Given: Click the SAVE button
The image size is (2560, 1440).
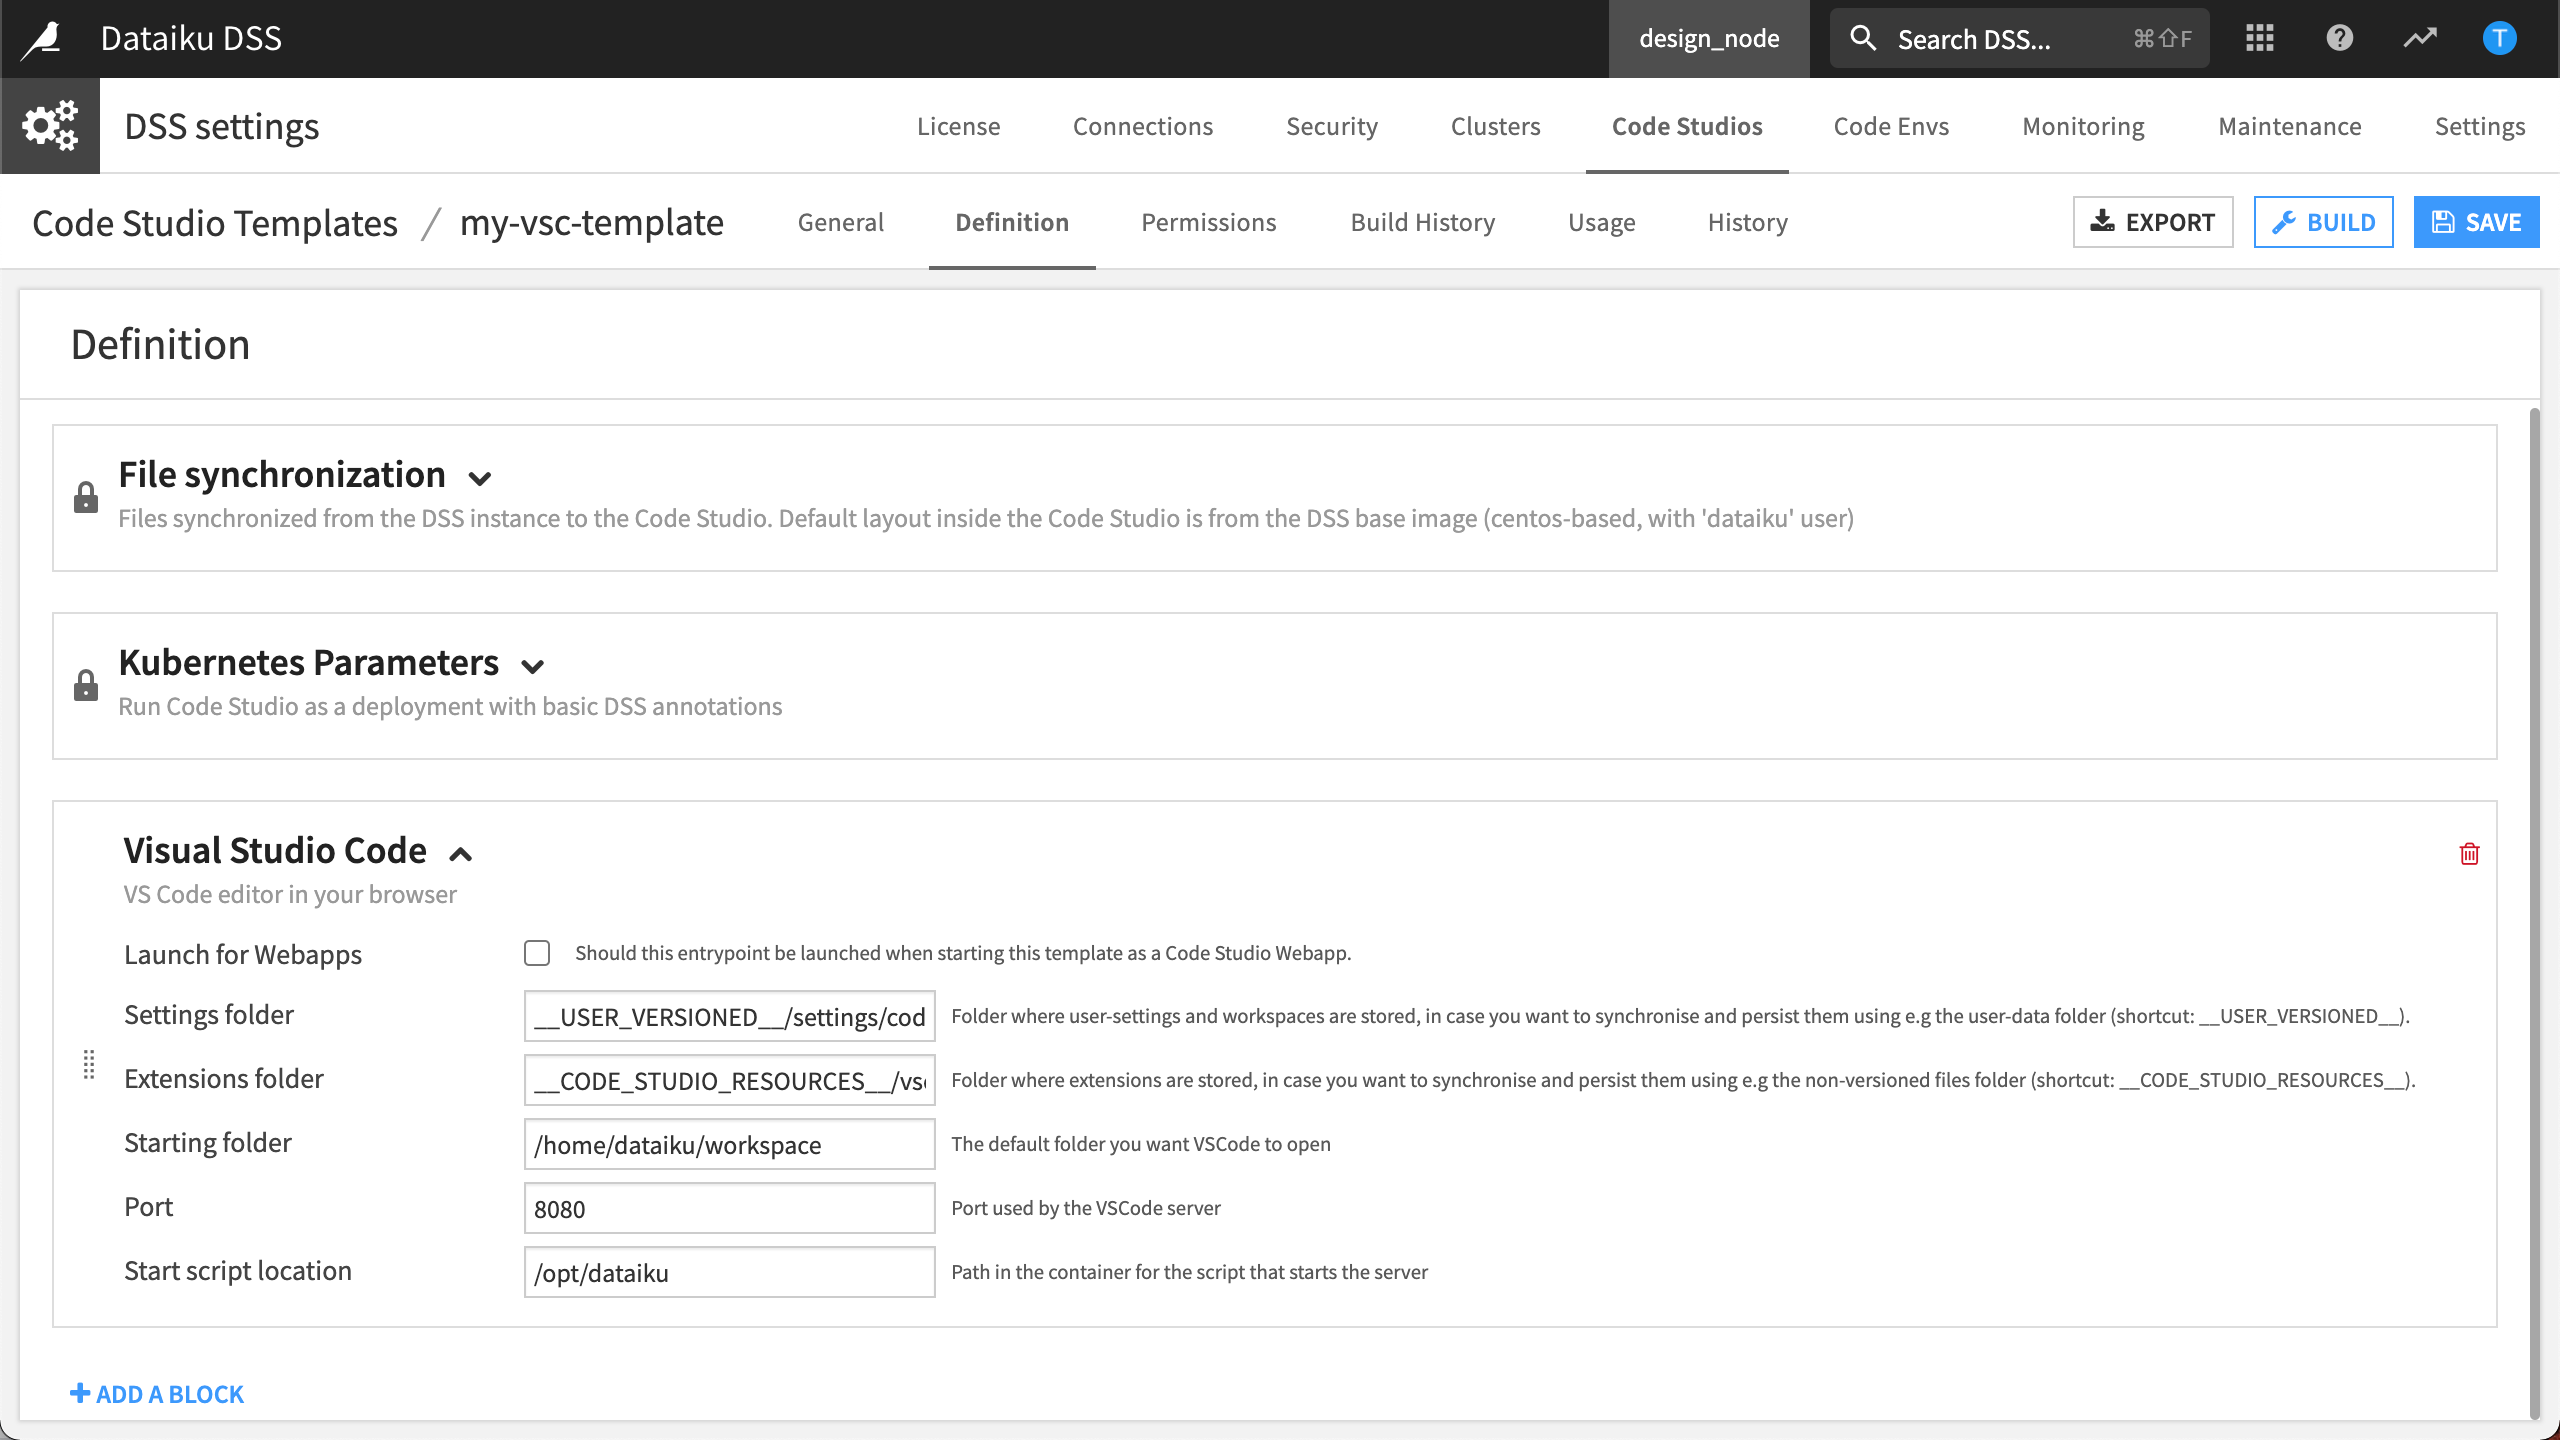Looking at the screenshot, I should [2476, 222].
